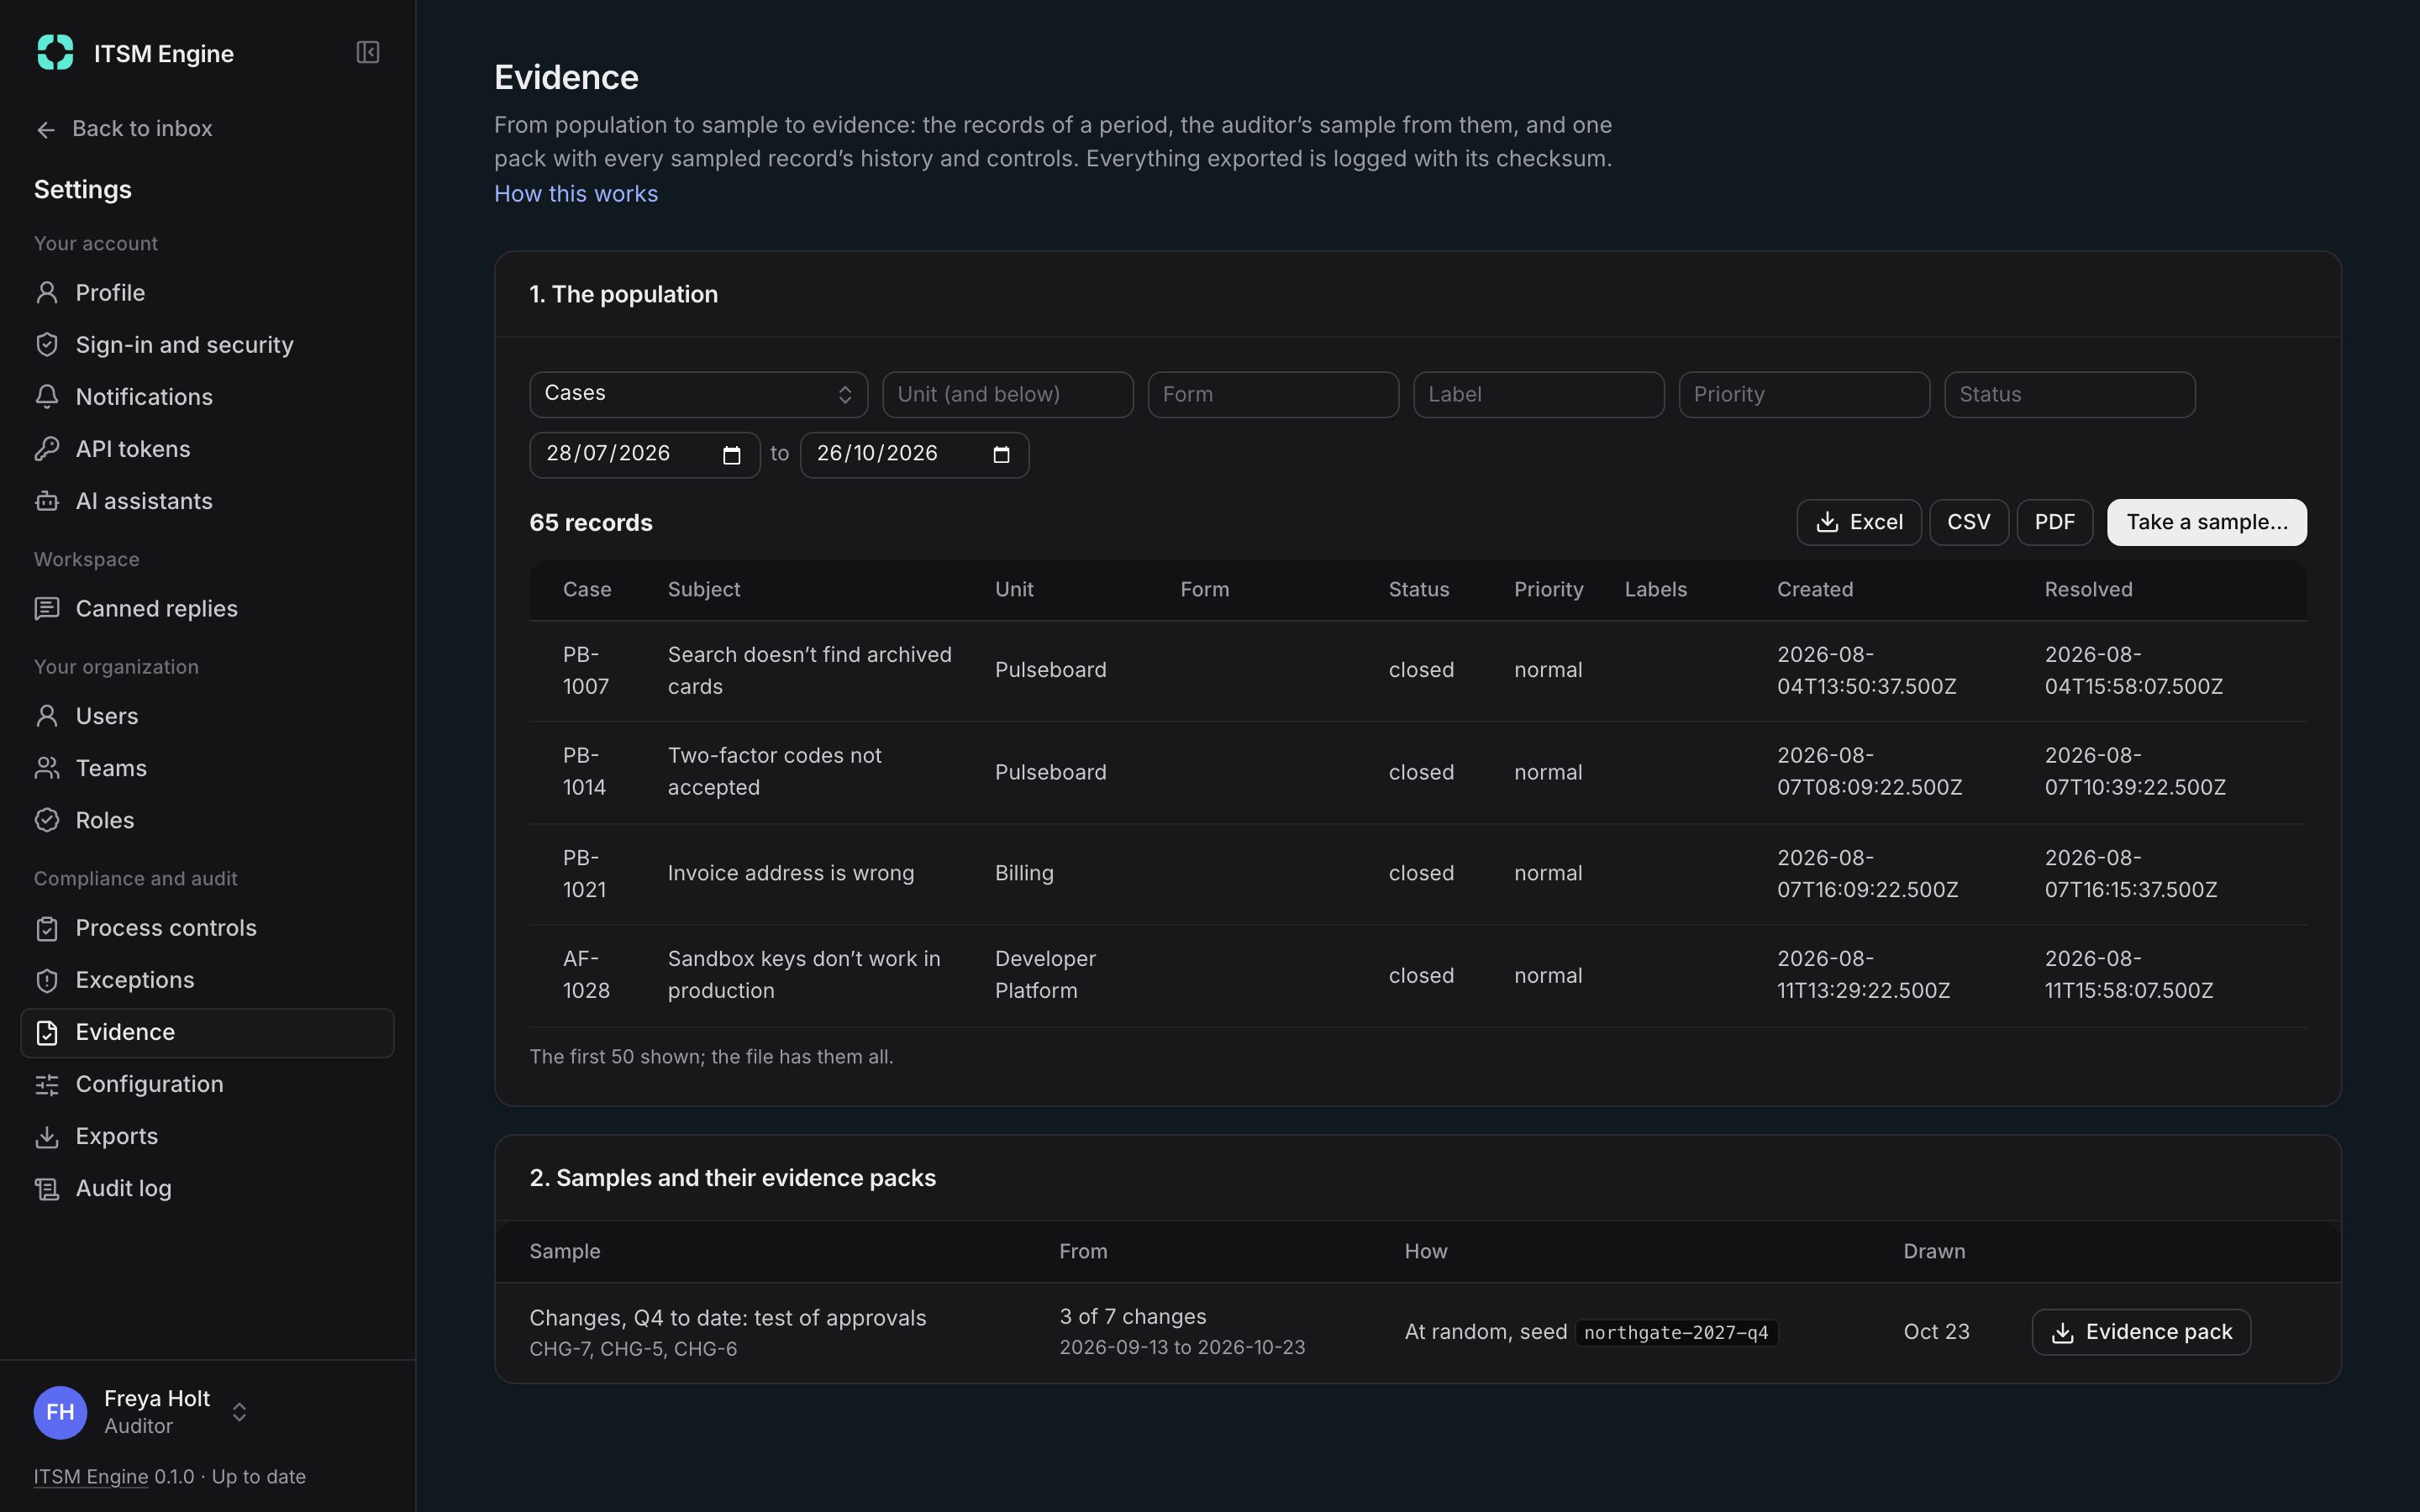The image size is (2420, 1512).
Task: Click the Back to inbox arrow icon
Action: [46, 129]
